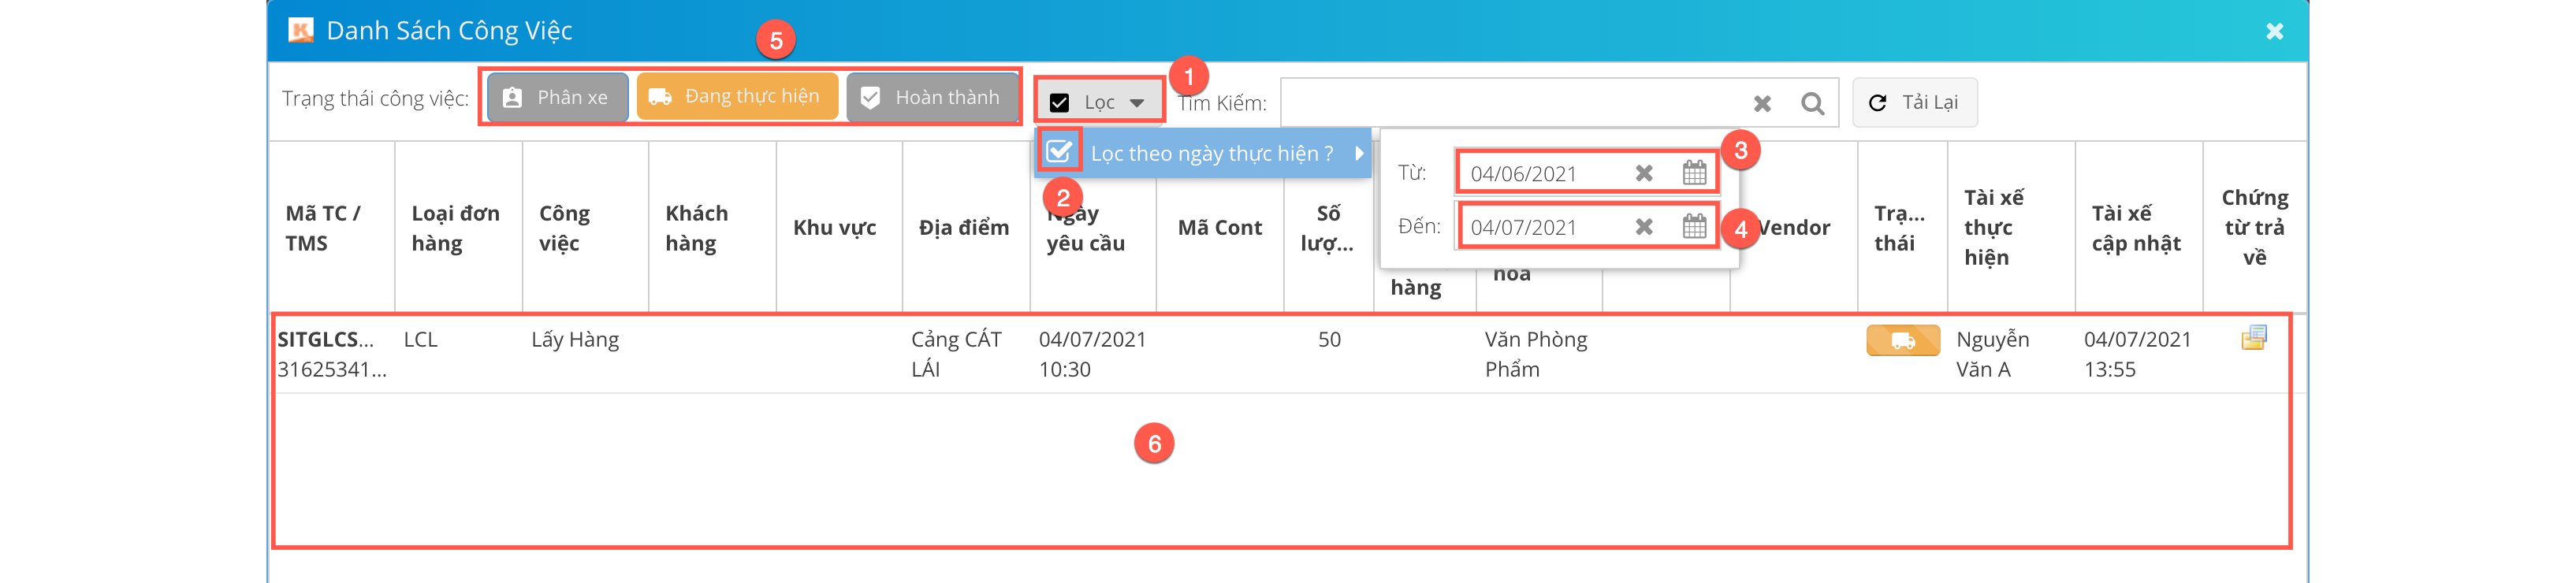Click the orange truck status icon in row

(1902, 341)
